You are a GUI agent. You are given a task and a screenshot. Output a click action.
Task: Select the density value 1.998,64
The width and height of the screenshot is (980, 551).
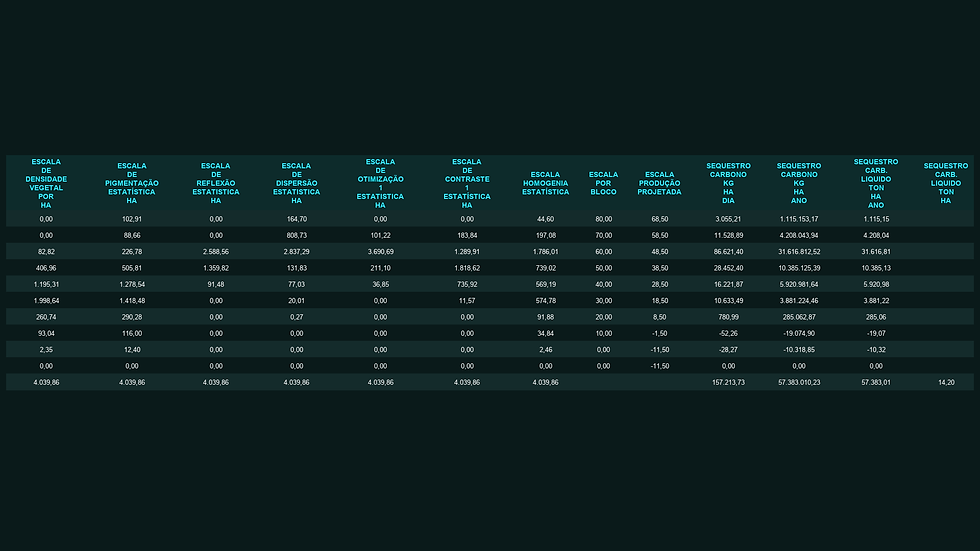click(46, 300)
